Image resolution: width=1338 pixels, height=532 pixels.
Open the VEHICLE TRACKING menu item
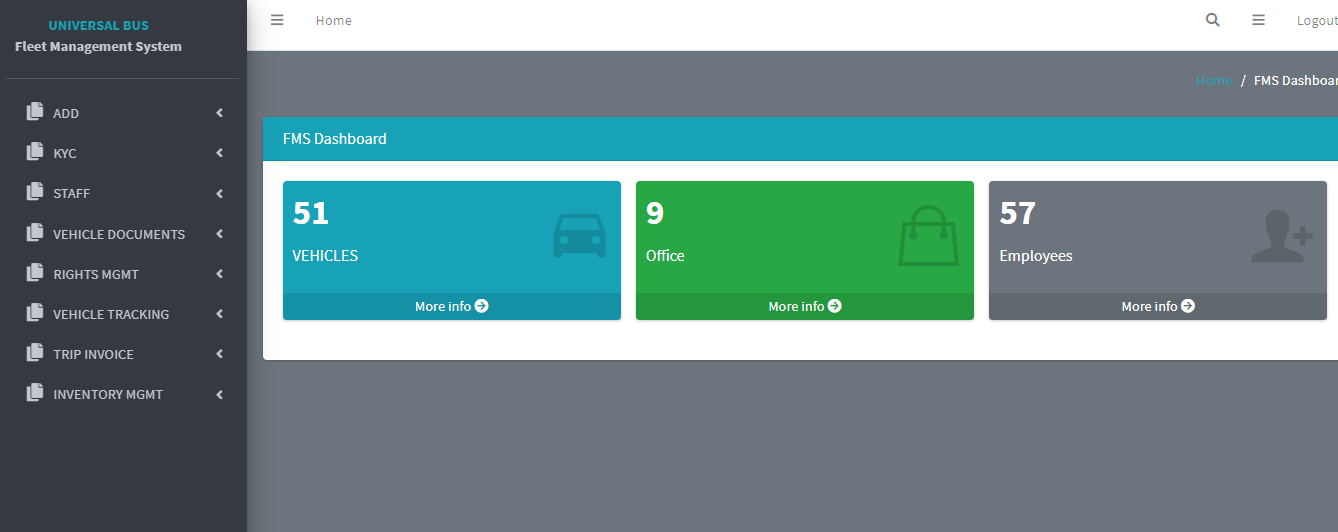click(x=123, y=314)
